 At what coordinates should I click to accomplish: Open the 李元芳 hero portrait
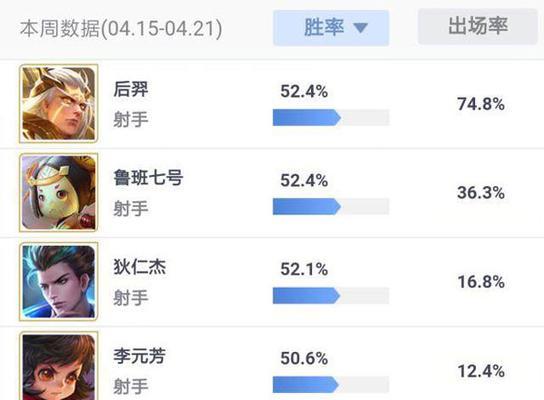59,366
